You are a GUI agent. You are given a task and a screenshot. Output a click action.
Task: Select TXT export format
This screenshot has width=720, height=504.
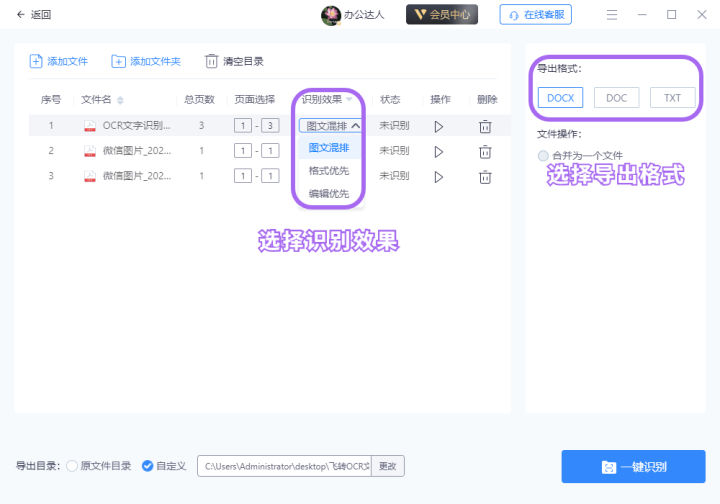[x=672, y=98]
